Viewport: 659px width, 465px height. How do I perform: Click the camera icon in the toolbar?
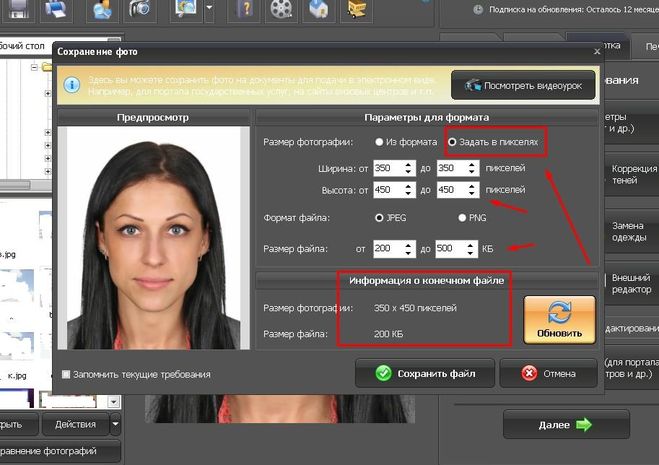(x=139, y=10)
